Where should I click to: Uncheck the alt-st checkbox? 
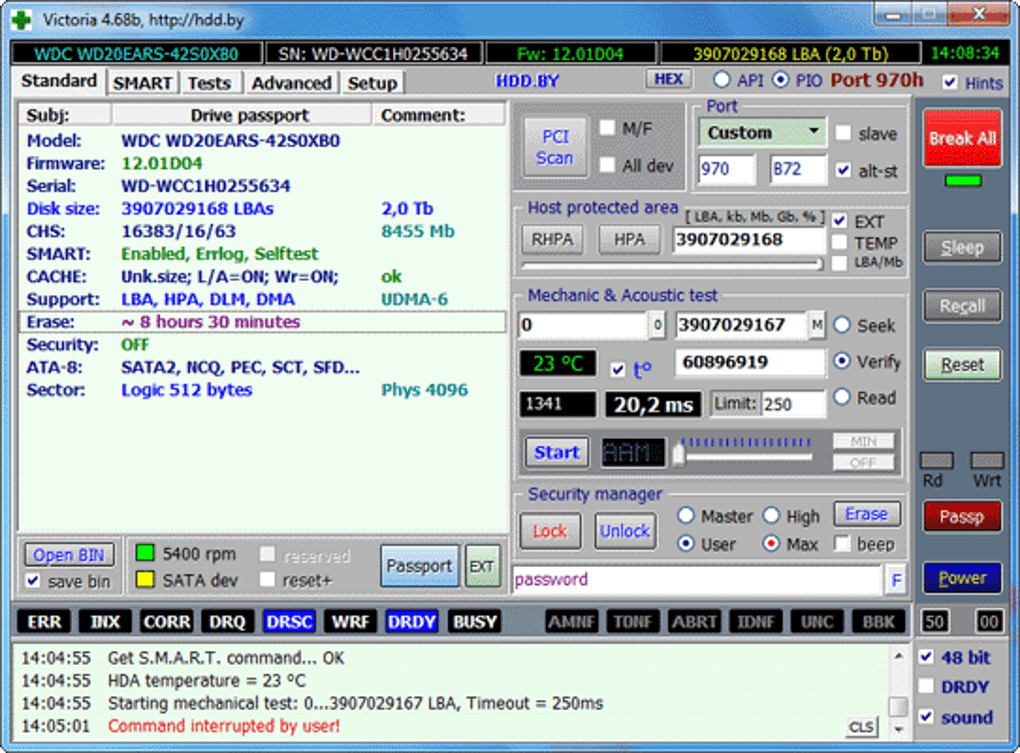(843, 170)
